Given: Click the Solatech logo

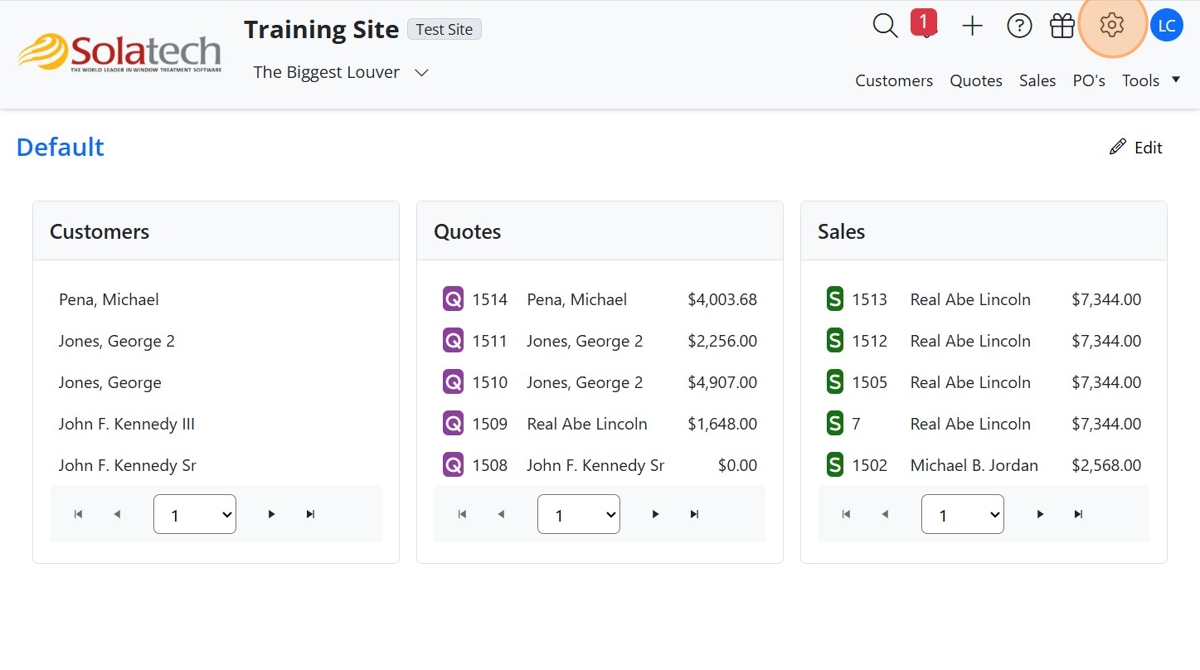Looking at the screenshot, I should (120, 52).
